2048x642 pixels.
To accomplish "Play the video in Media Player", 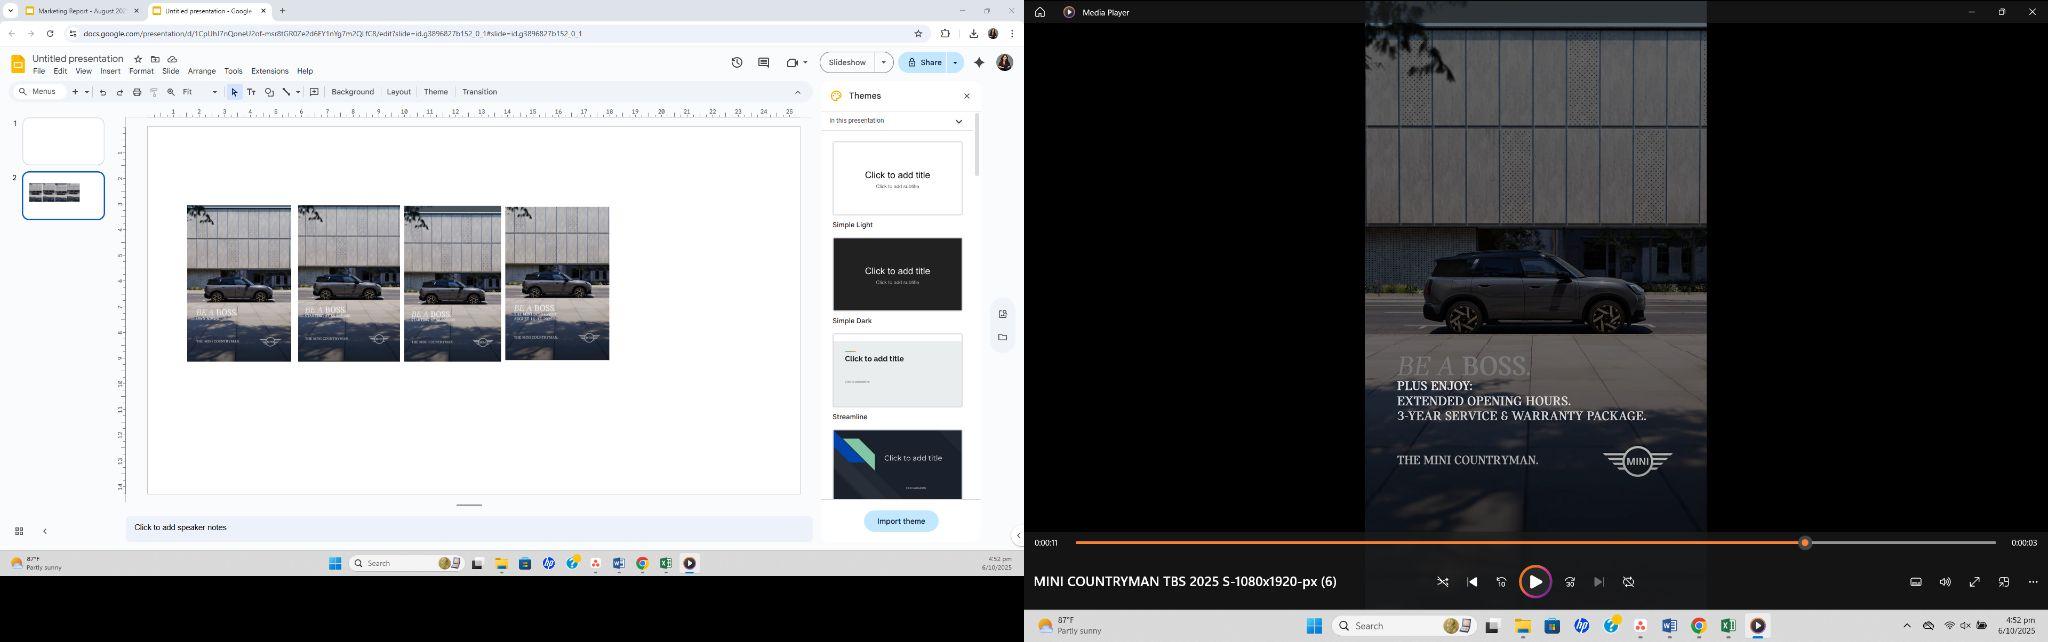I will 1535,582.
